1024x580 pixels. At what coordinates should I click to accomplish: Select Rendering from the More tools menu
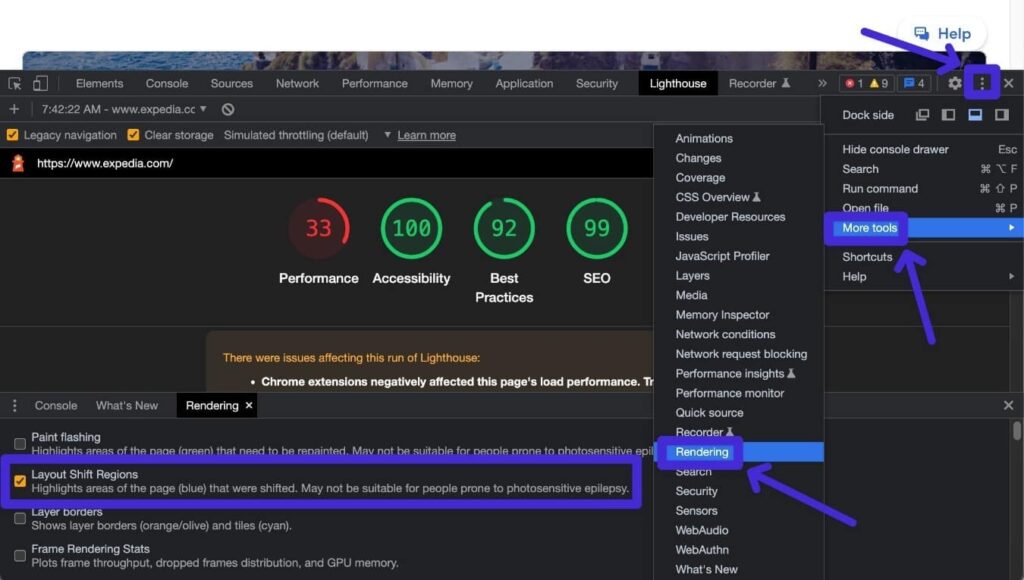tap(700, 452)
